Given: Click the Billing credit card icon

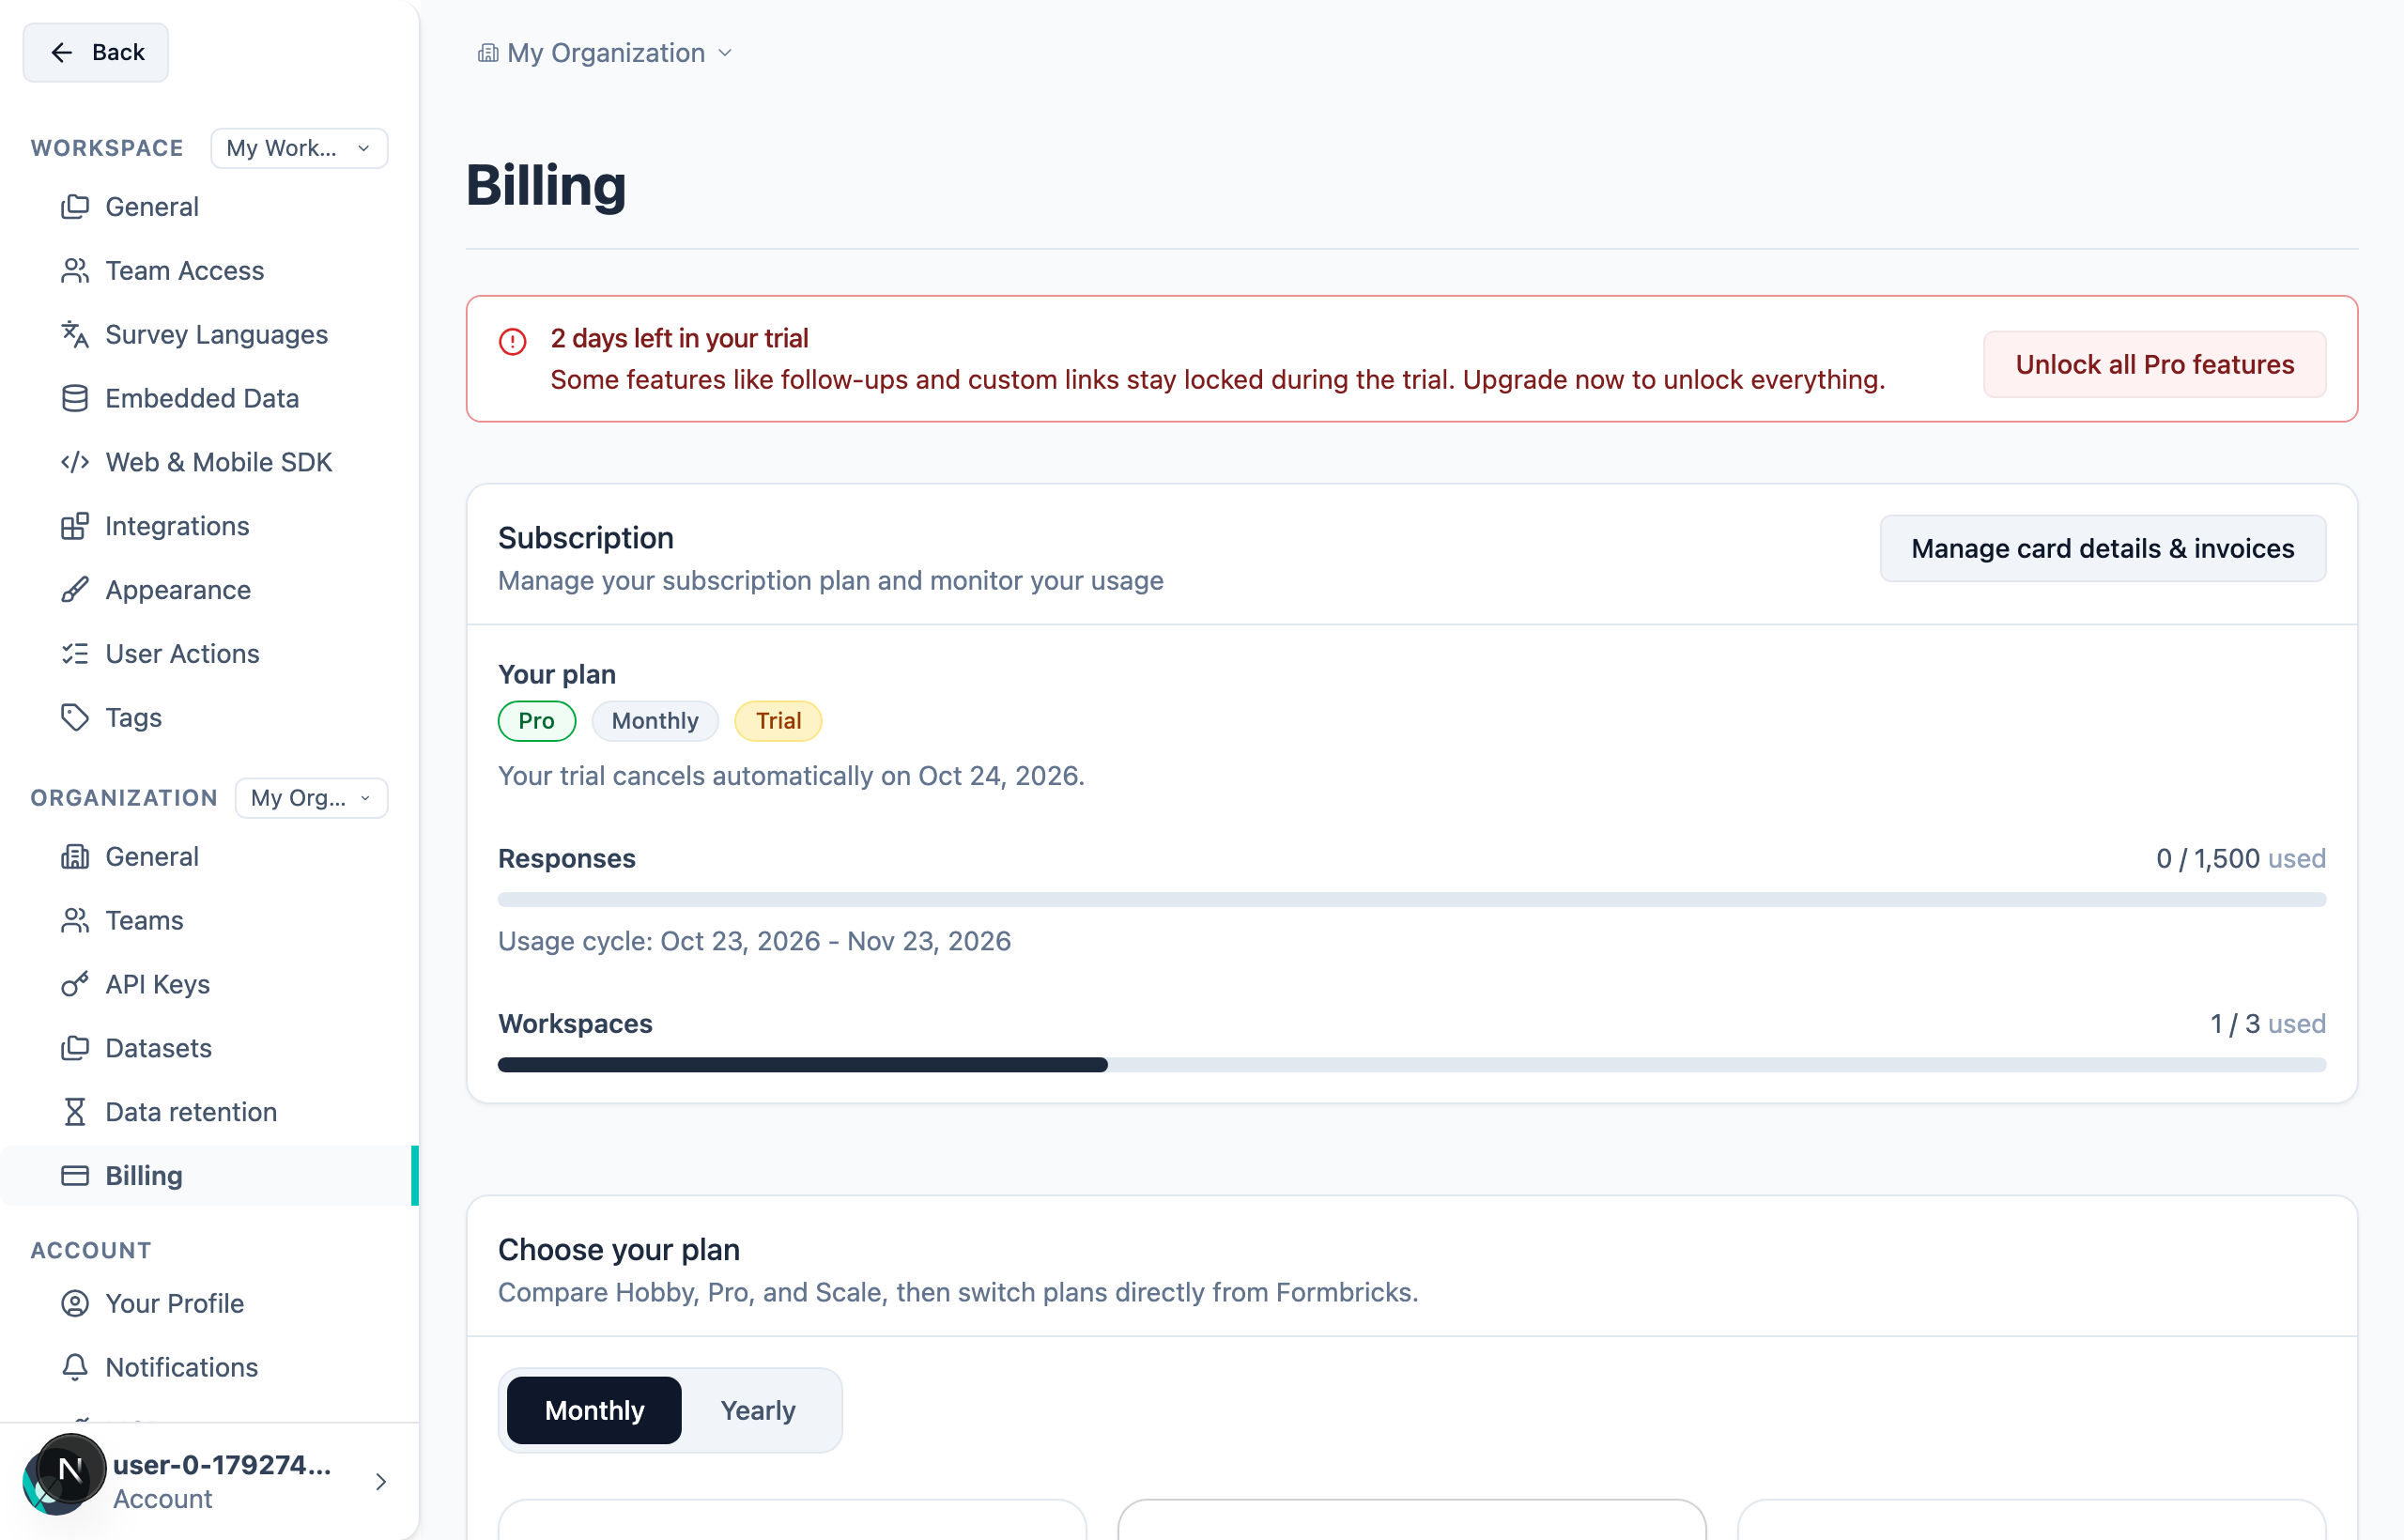Looking at the screenshot, I should 75,1176.
